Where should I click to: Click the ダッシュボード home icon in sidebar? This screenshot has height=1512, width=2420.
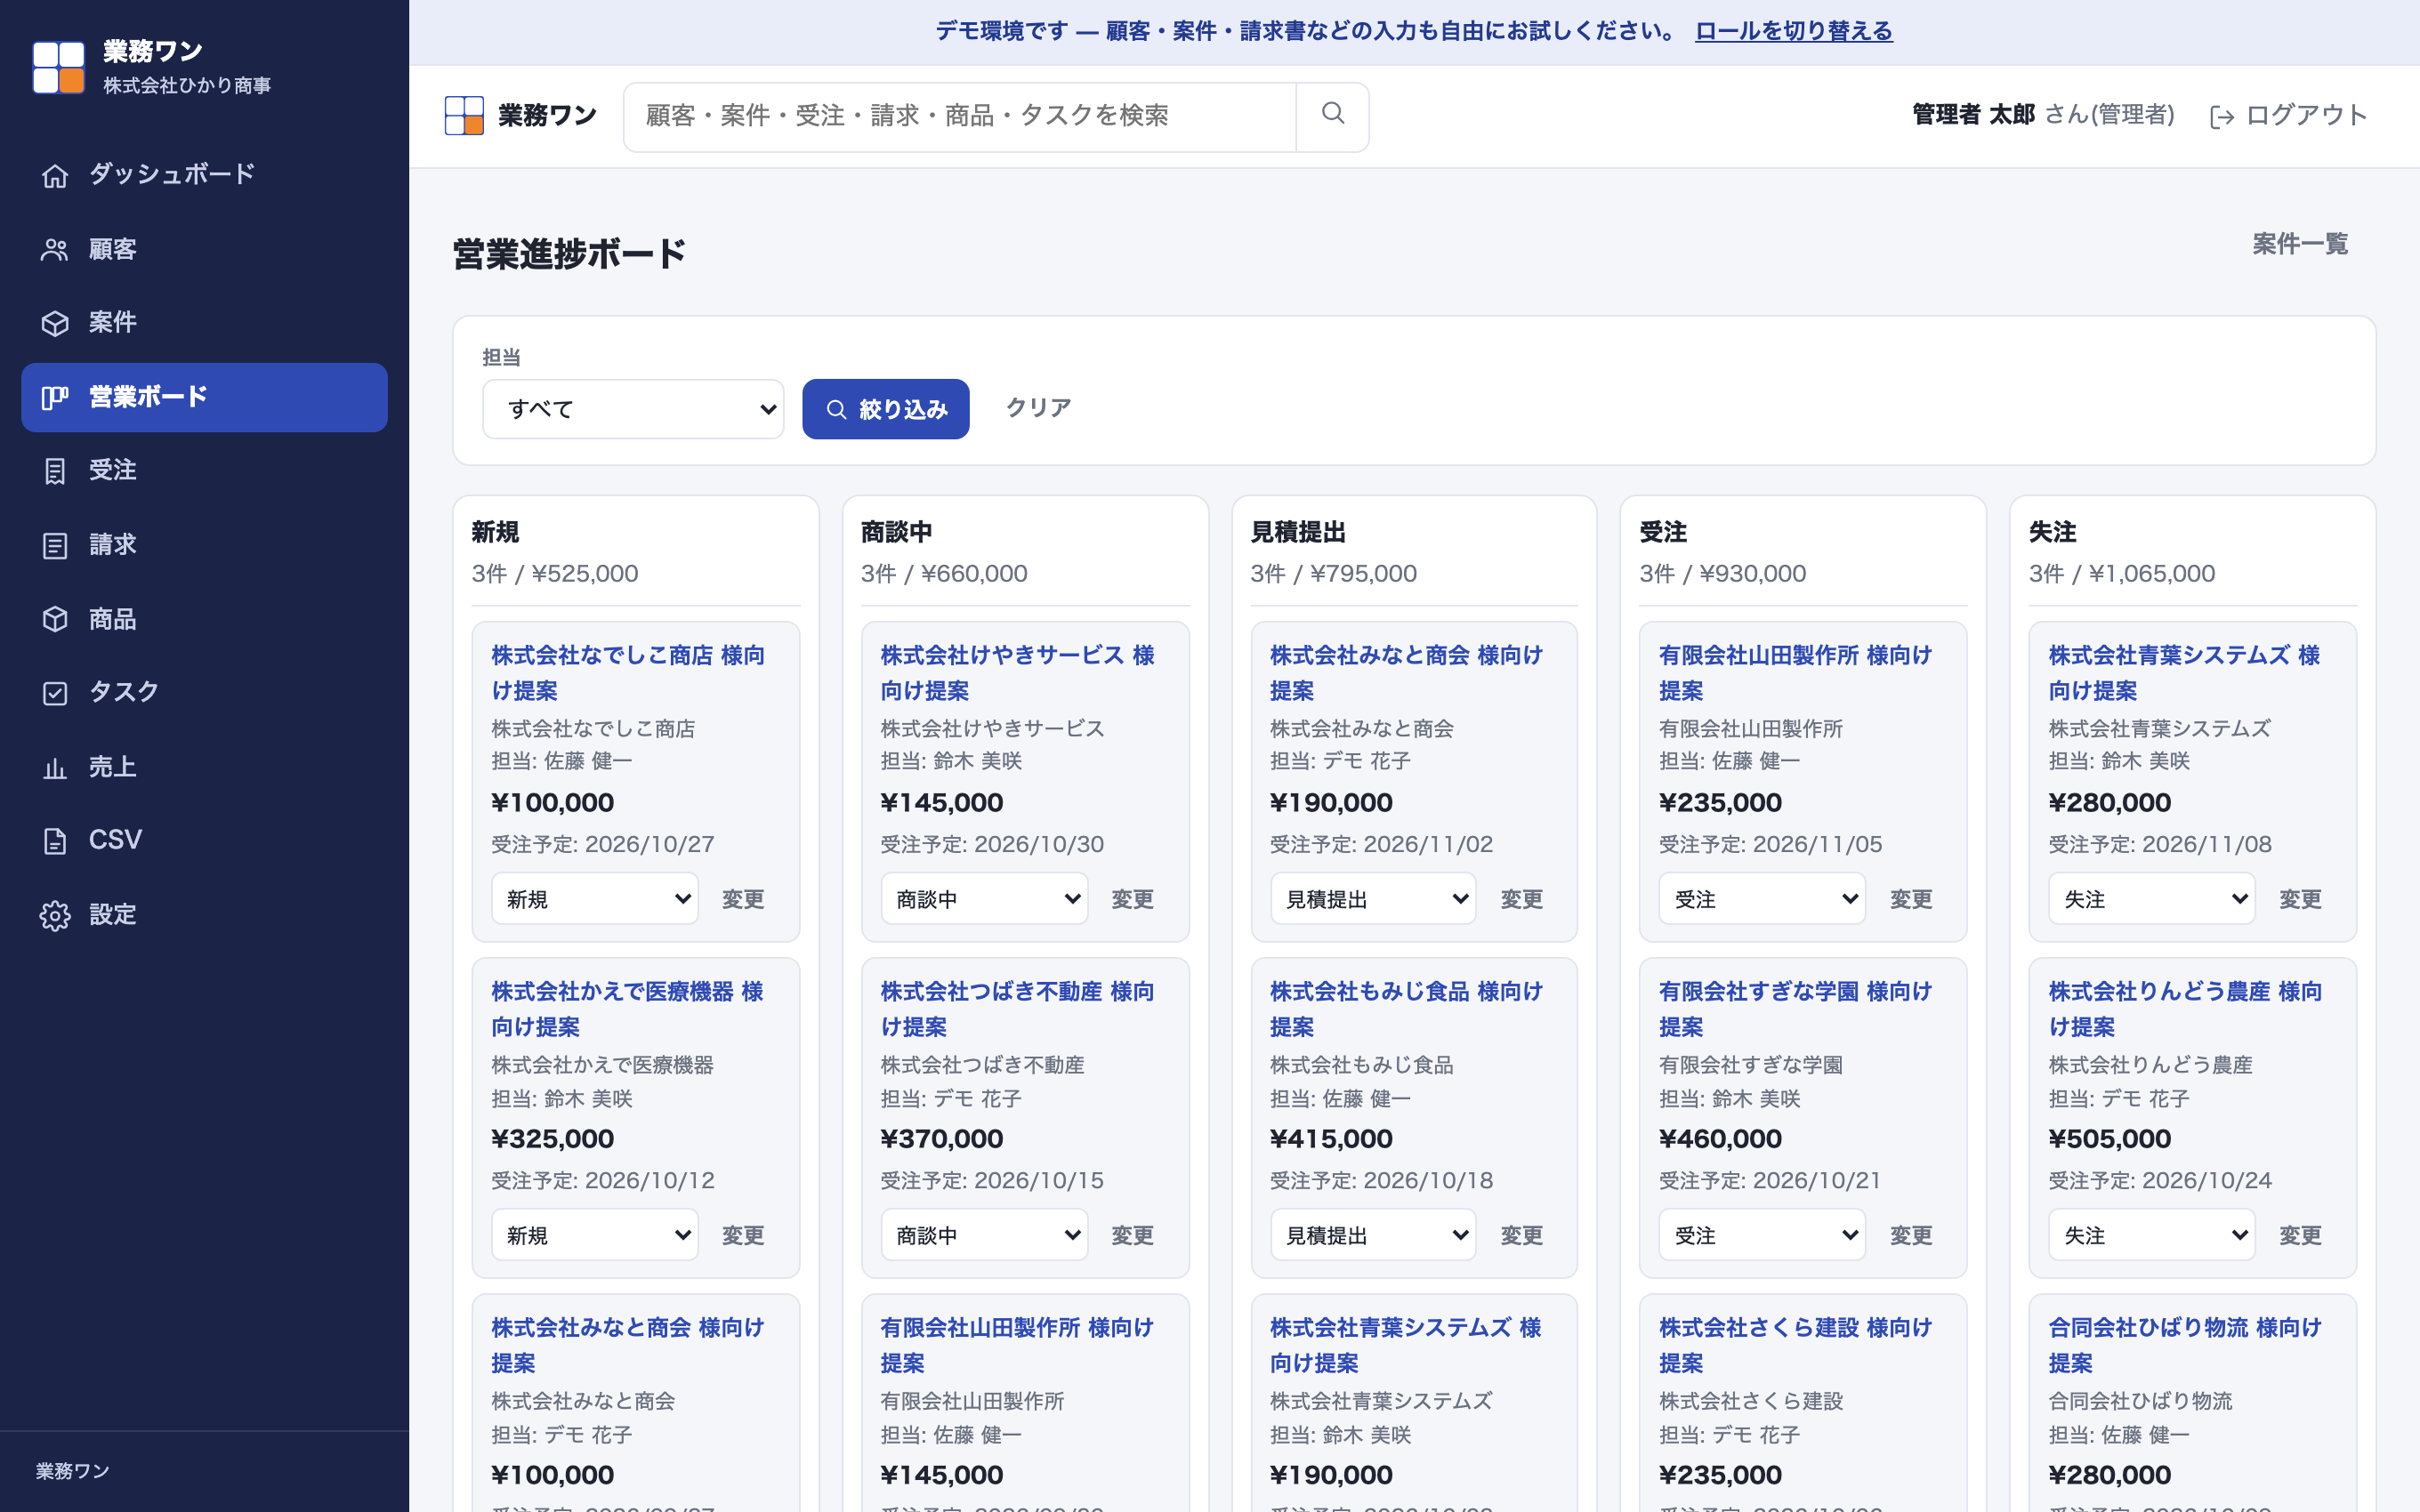coord(55,175)
